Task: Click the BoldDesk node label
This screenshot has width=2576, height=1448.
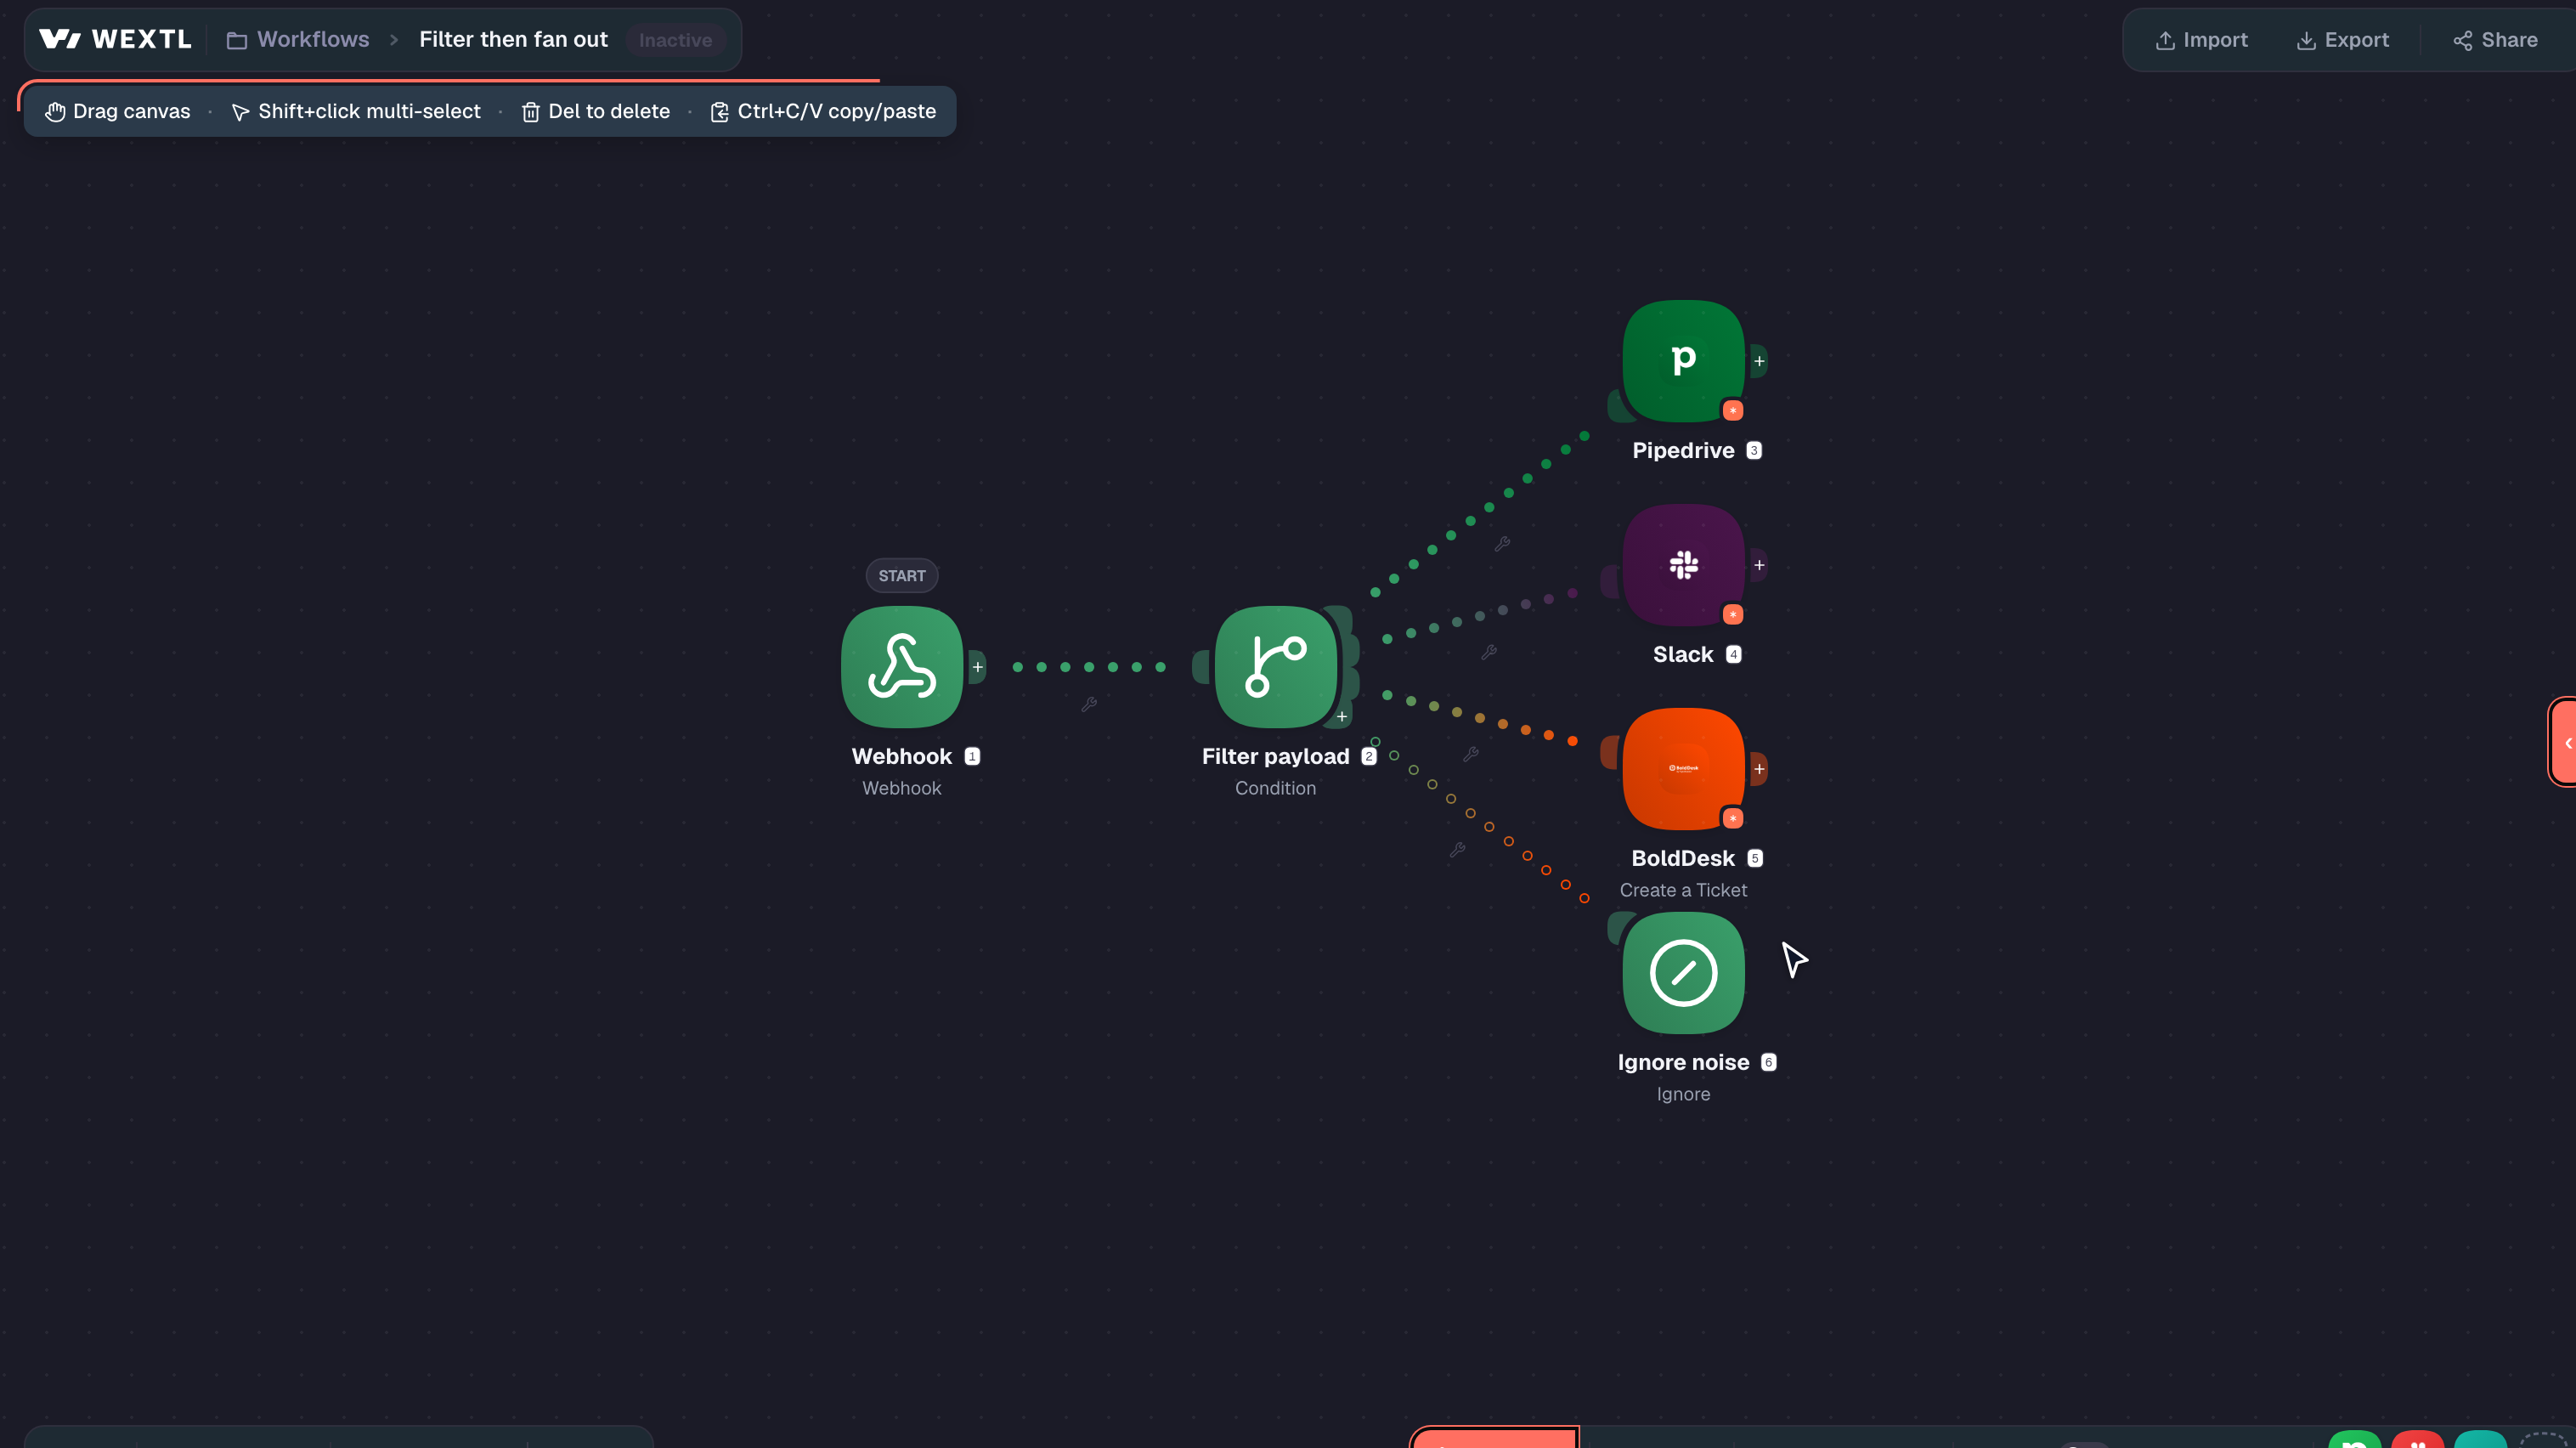Action: tap(1683, 858)
